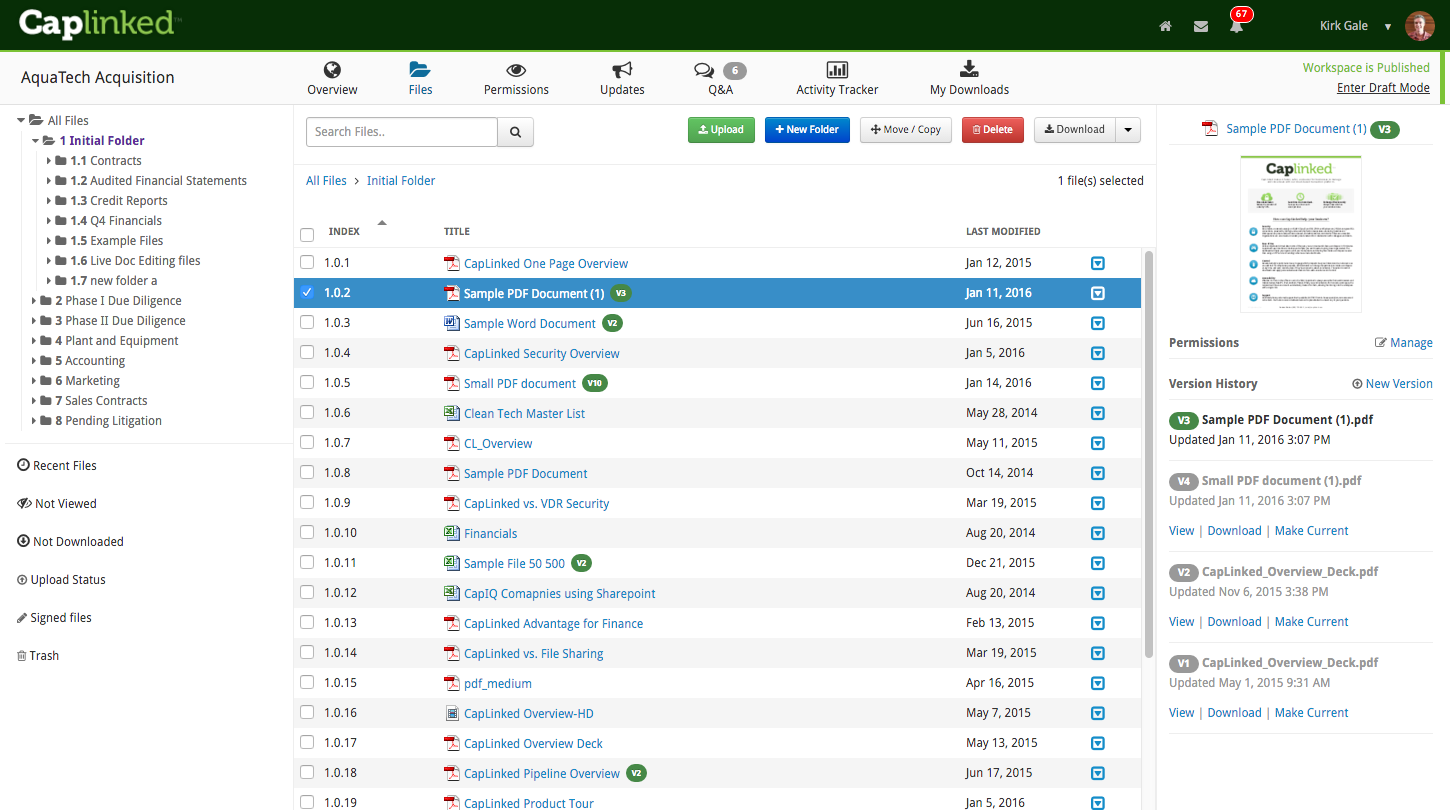The width and height of the screenshot is (1450, 810).
Task: Click the PDF icon beside pdf_medium
Action: 451,683
